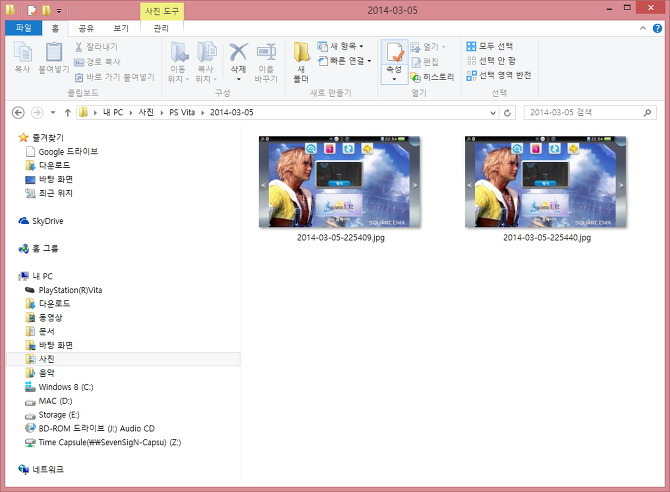
Task: Create a New folder (새 폴더)
Action: click(x=301, y=62)
